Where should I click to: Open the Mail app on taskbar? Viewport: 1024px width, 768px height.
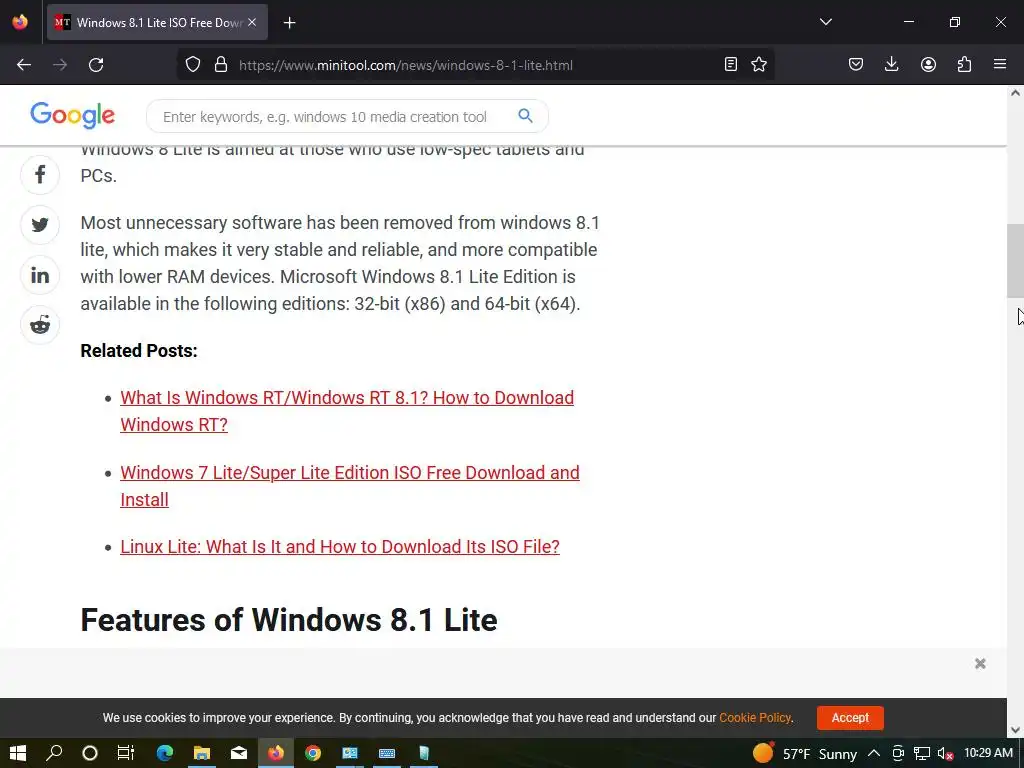[x=239, y=753]
